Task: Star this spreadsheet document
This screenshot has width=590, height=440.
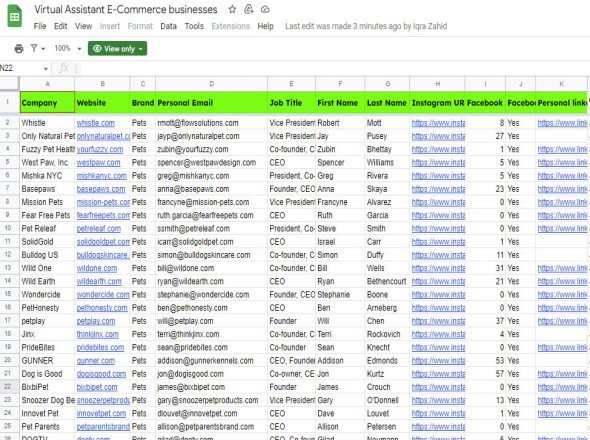Action: coord(232,9)
